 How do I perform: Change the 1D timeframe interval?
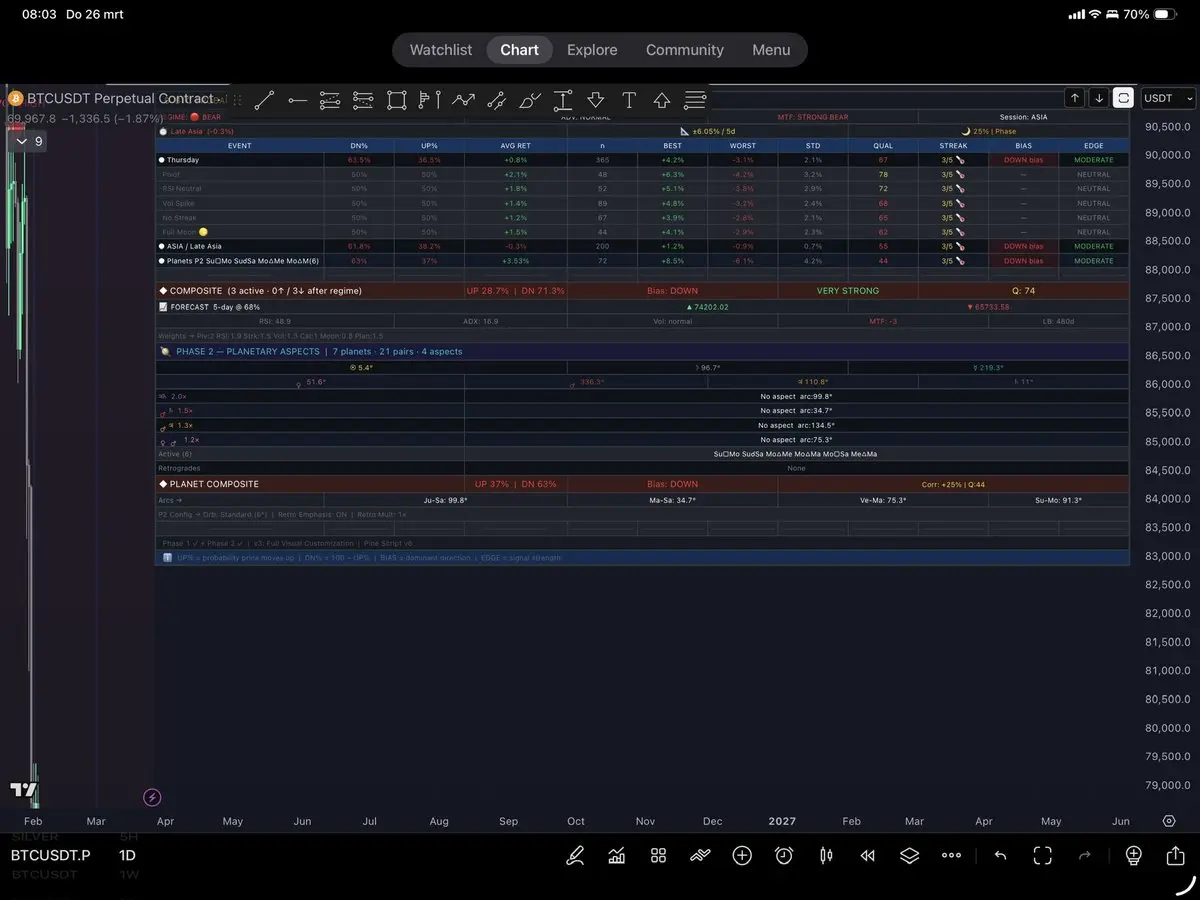point(128,855)
